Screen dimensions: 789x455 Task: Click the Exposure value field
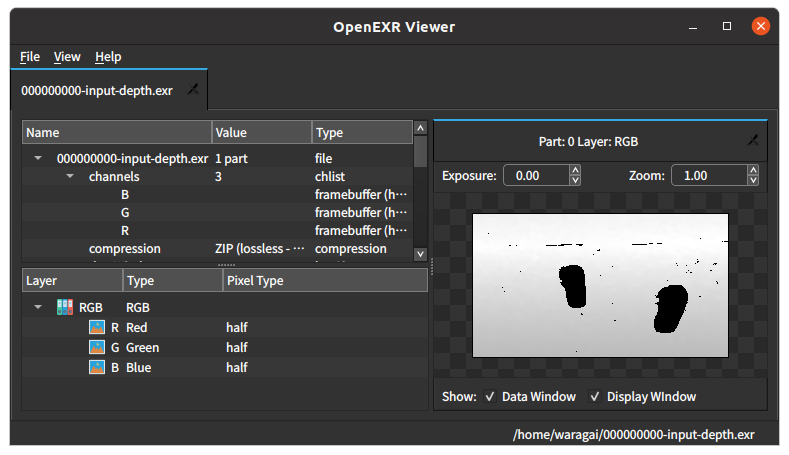(x=536, y=175)
